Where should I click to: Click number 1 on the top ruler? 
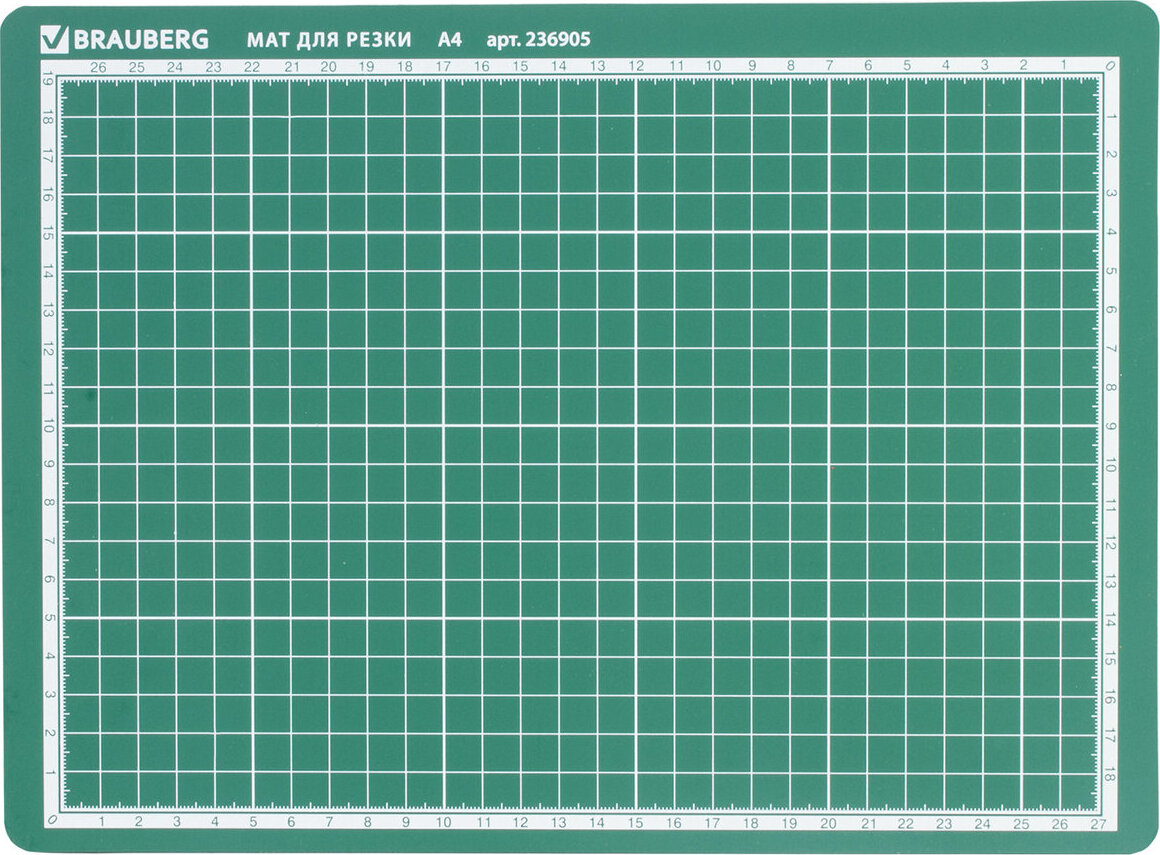(1063, 67)
